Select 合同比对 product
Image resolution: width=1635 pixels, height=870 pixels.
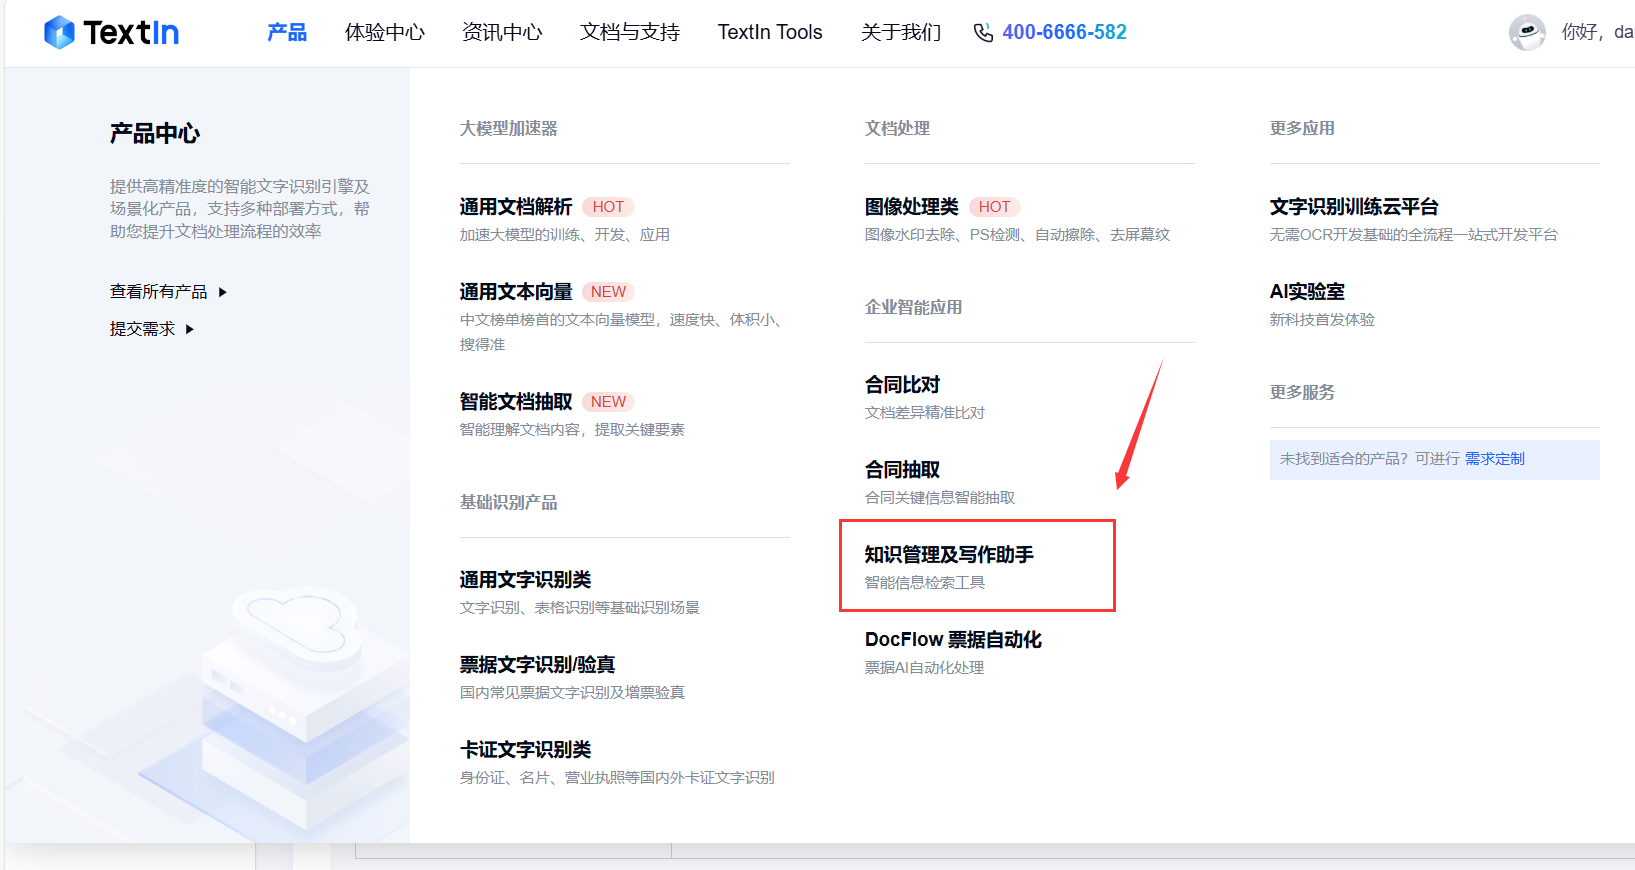[x=902, y=385]
